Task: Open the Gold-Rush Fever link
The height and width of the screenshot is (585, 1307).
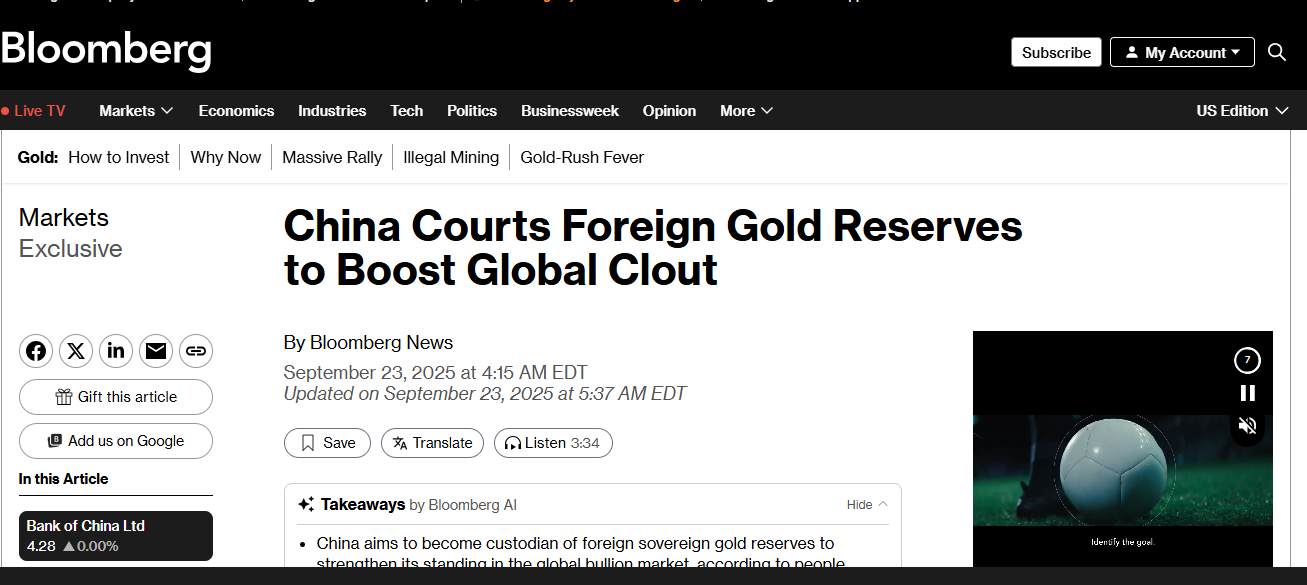Action: pyautogui.click(x=582, y=157)
